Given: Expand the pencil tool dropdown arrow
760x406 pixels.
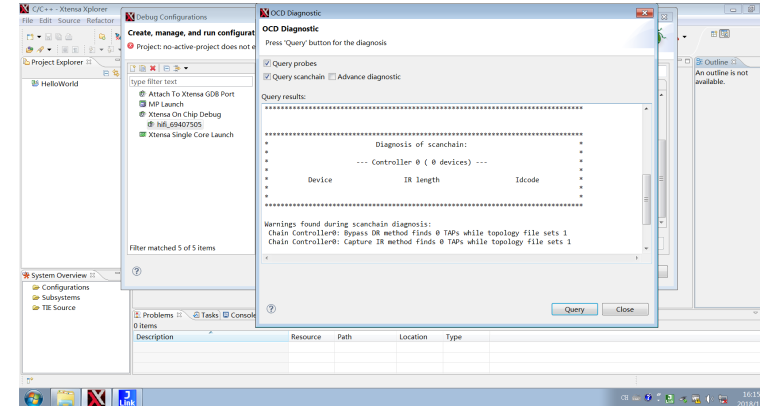Looking at the screenshot, I should (x=49, y=49).
